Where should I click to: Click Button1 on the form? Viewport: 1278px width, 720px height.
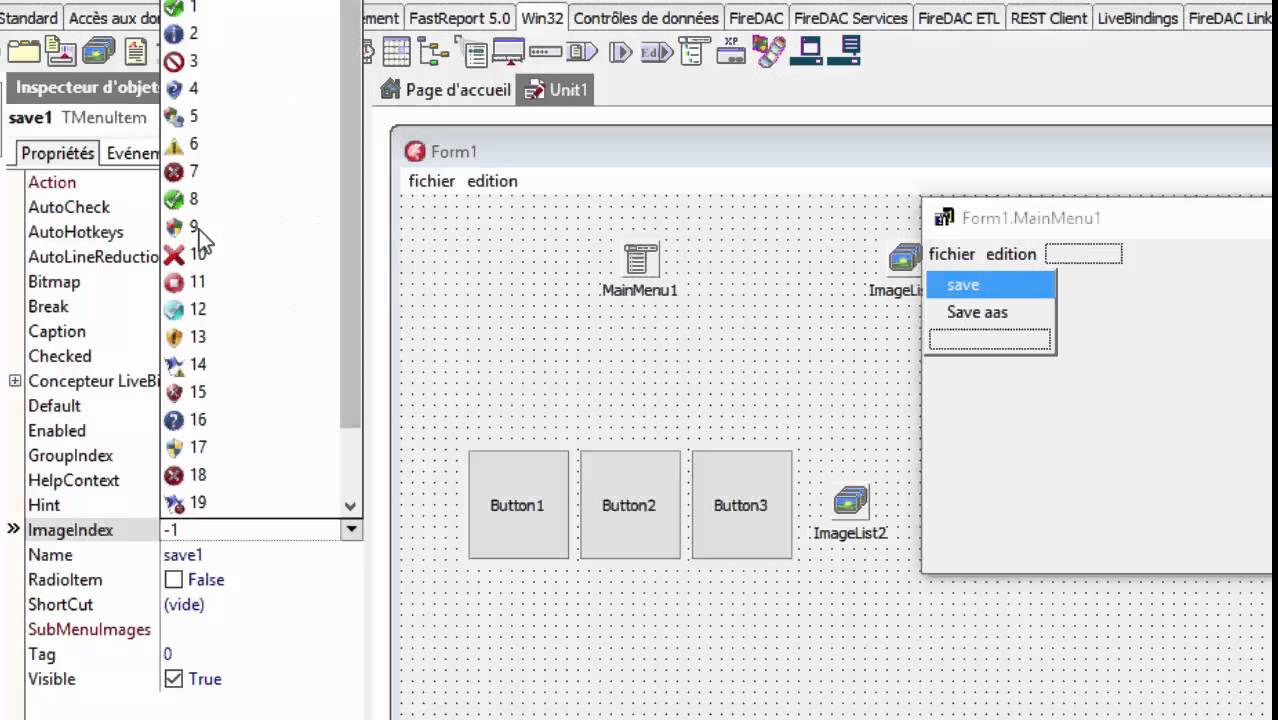pos(518,505)
